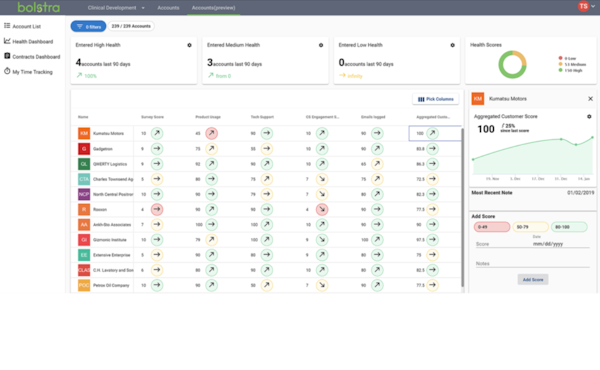
Task: Open settings gear on Entered Low Health card
Action: 452,45
